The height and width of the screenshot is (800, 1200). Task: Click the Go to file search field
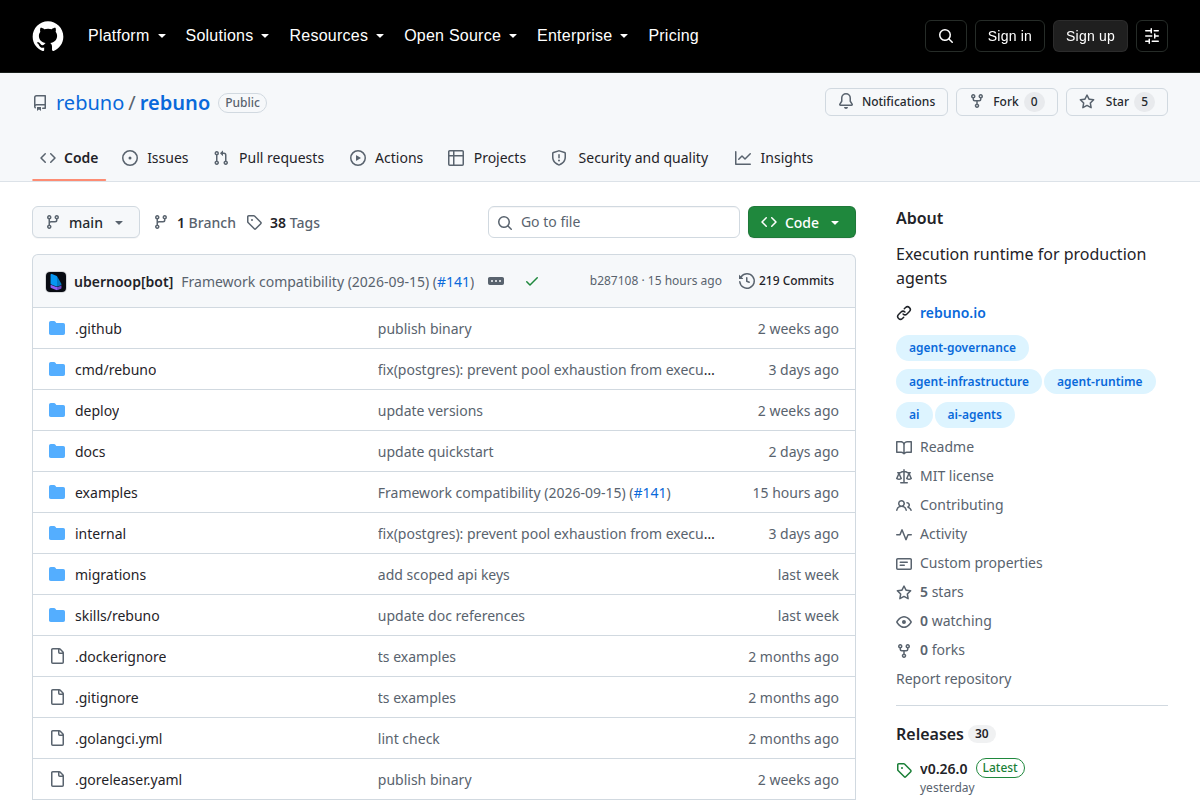pos(614,222)
